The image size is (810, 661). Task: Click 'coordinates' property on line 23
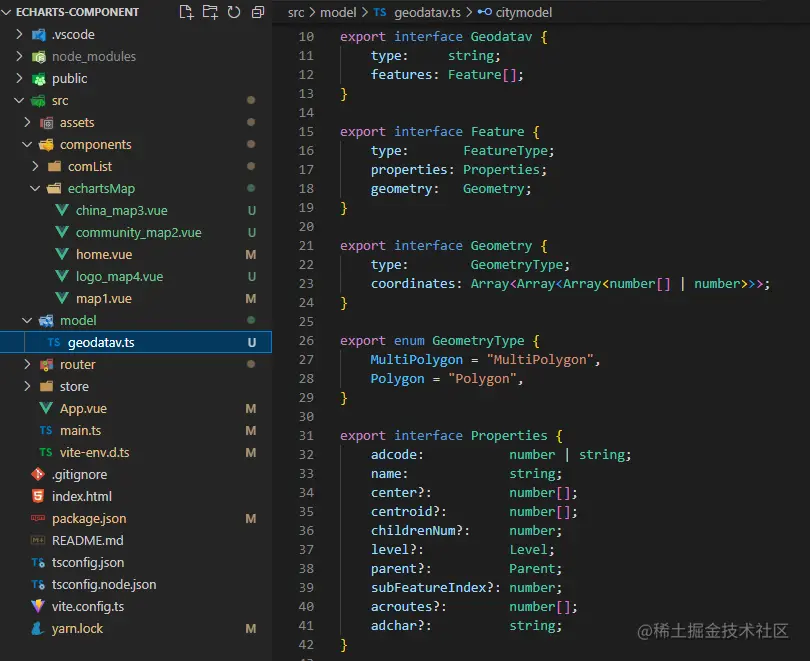[x=413, y=284]
